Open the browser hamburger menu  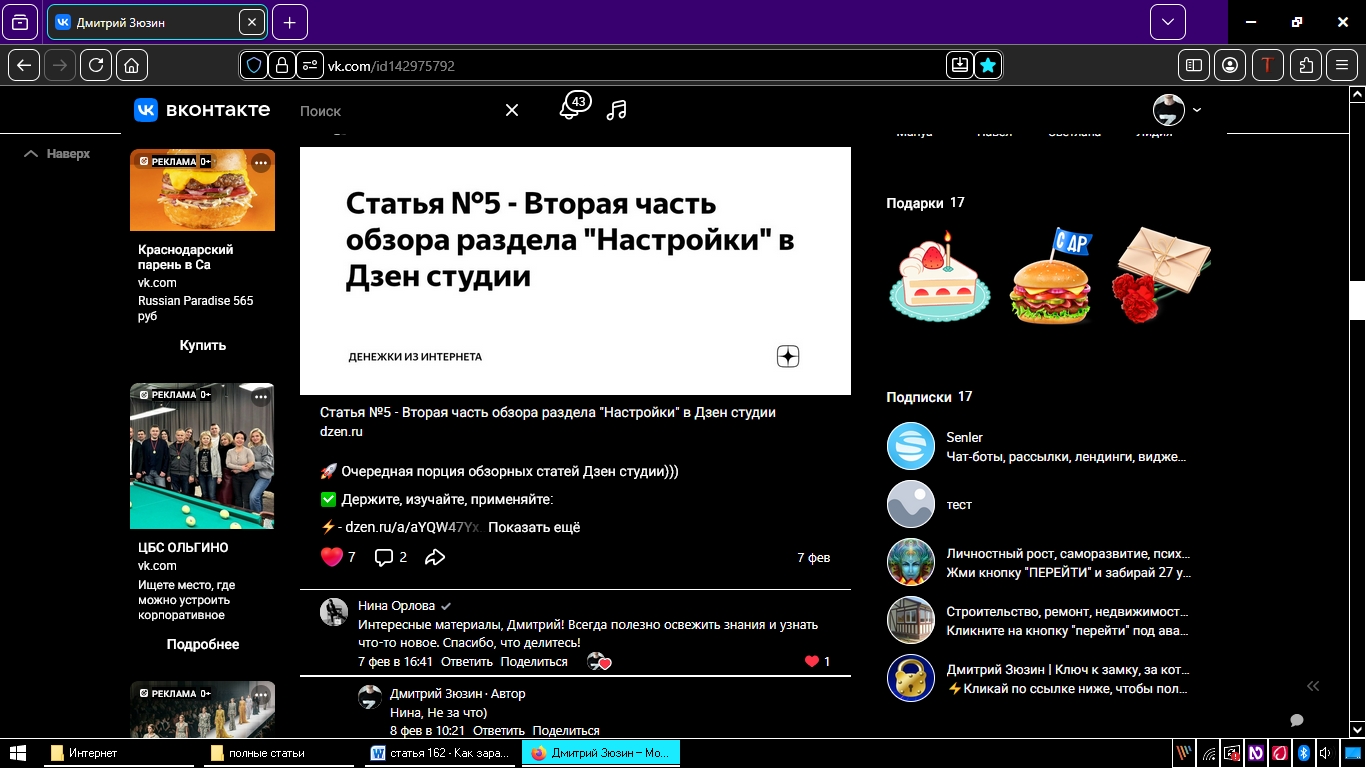(x=1342, y=64)
